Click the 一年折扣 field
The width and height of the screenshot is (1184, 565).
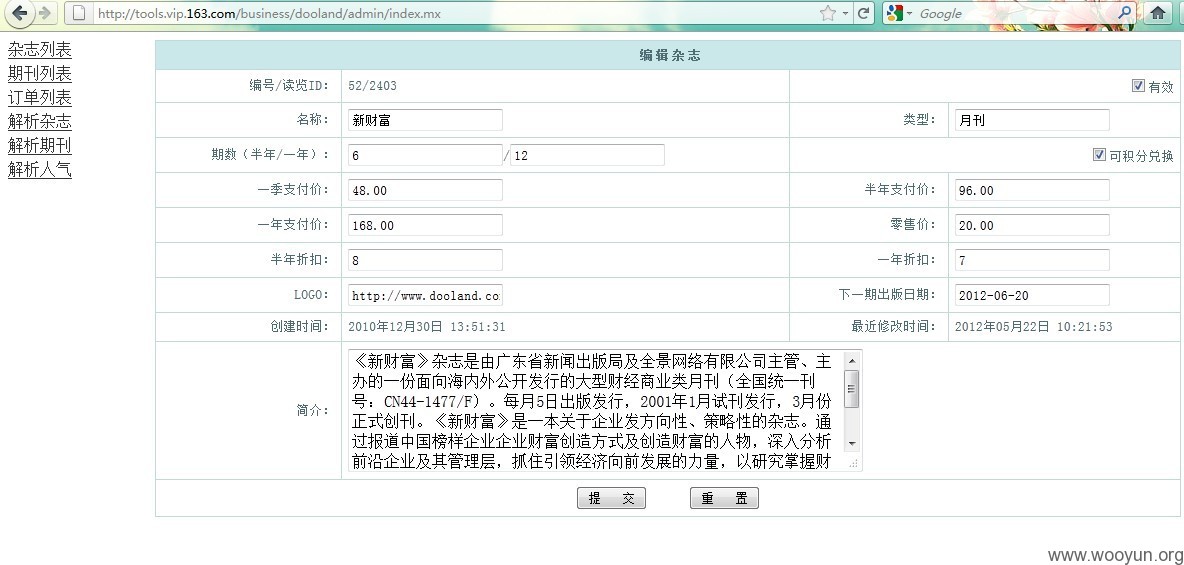point(1032,260)
